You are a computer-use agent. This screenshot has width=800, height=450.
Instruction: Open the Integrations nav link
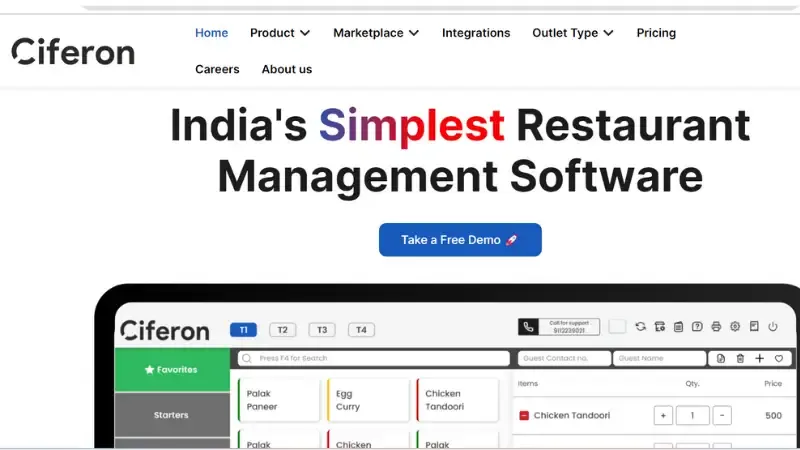(x=476, y=33)
